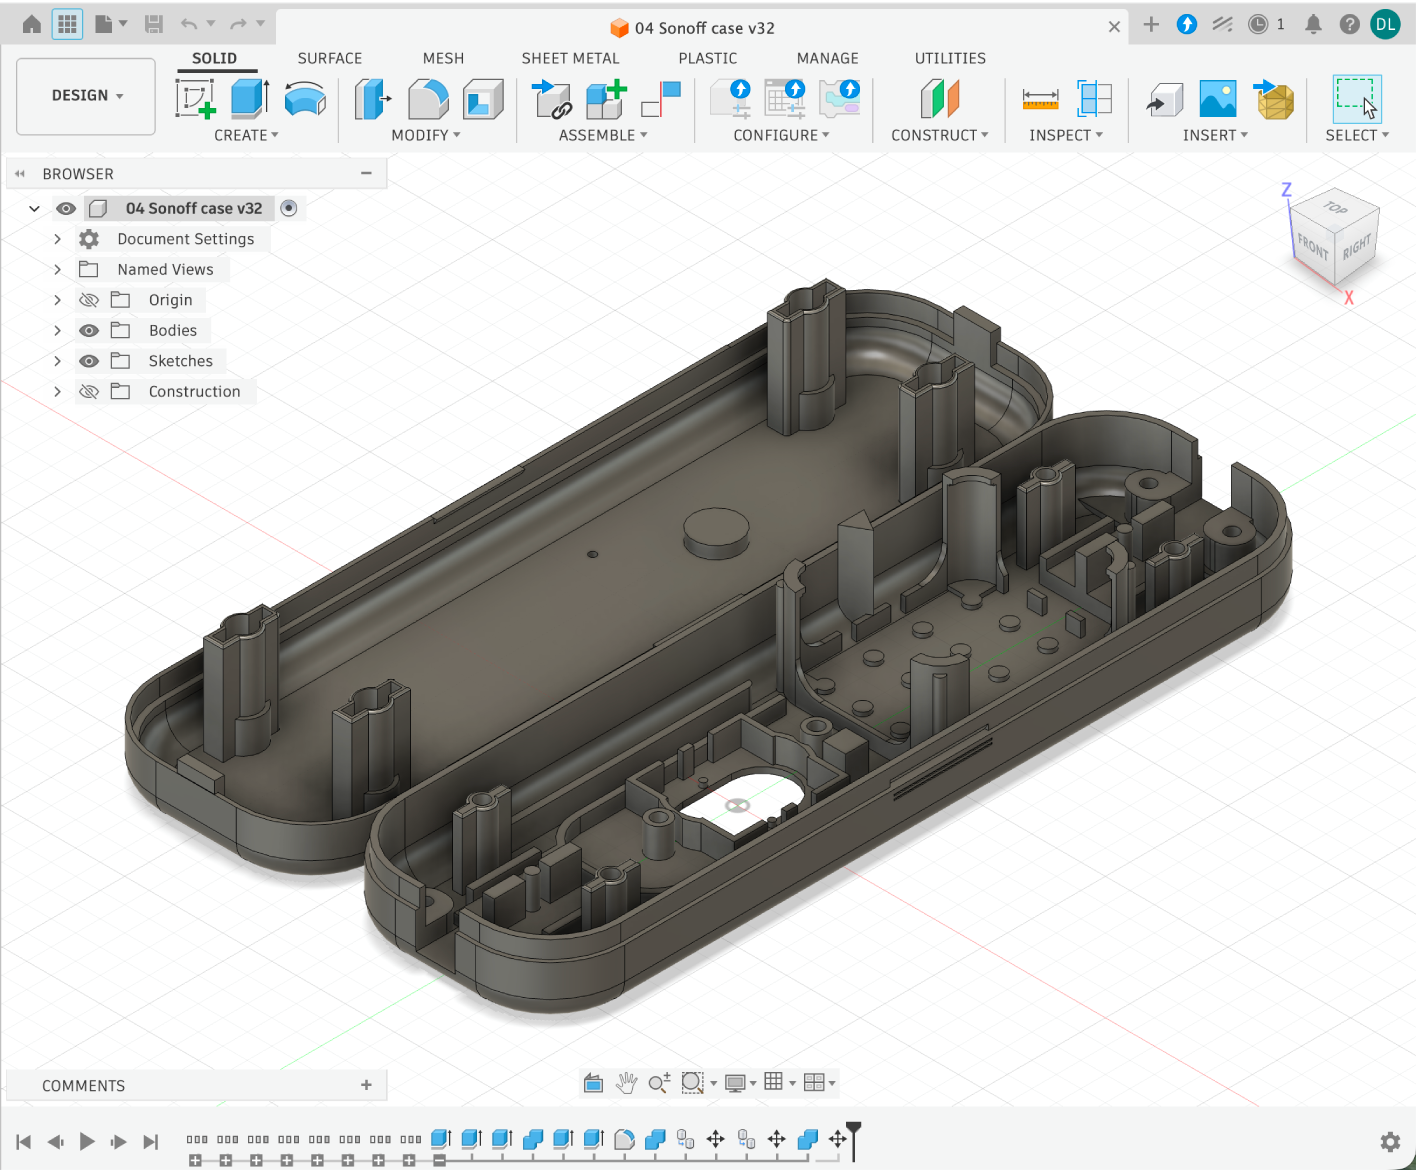Viewport: 1416px width, 1170px height.
Task: Switch to the MANAGE tab
Action: (x=828, y=58)
